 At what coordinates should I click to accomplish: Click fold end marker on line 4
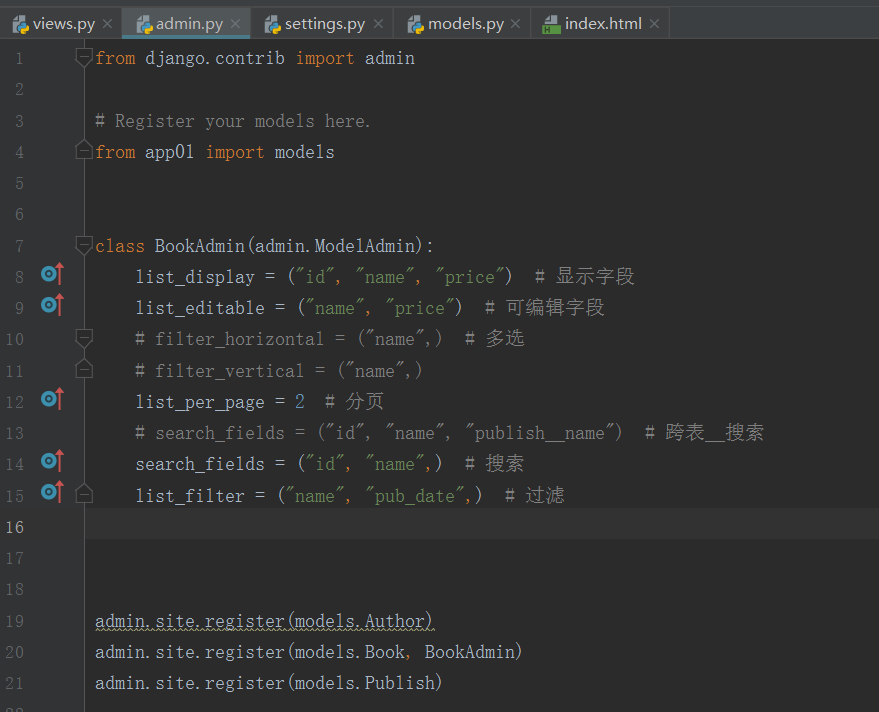(x=84, y=152)
